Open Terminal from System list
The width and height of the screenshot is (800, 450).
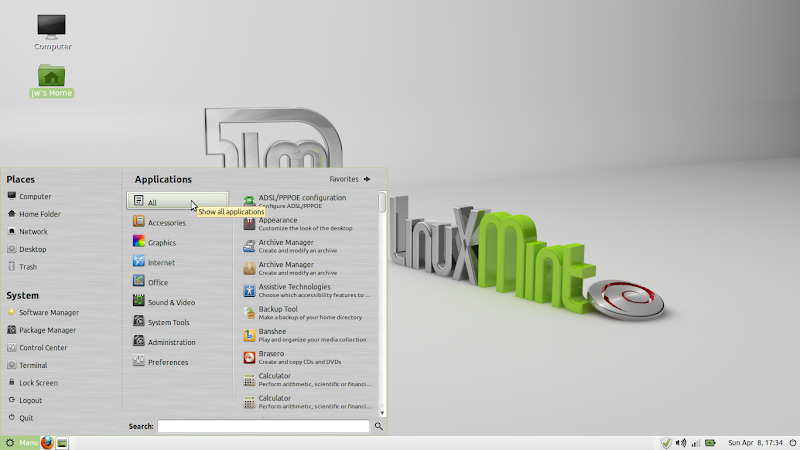click(x=27, y=365)
